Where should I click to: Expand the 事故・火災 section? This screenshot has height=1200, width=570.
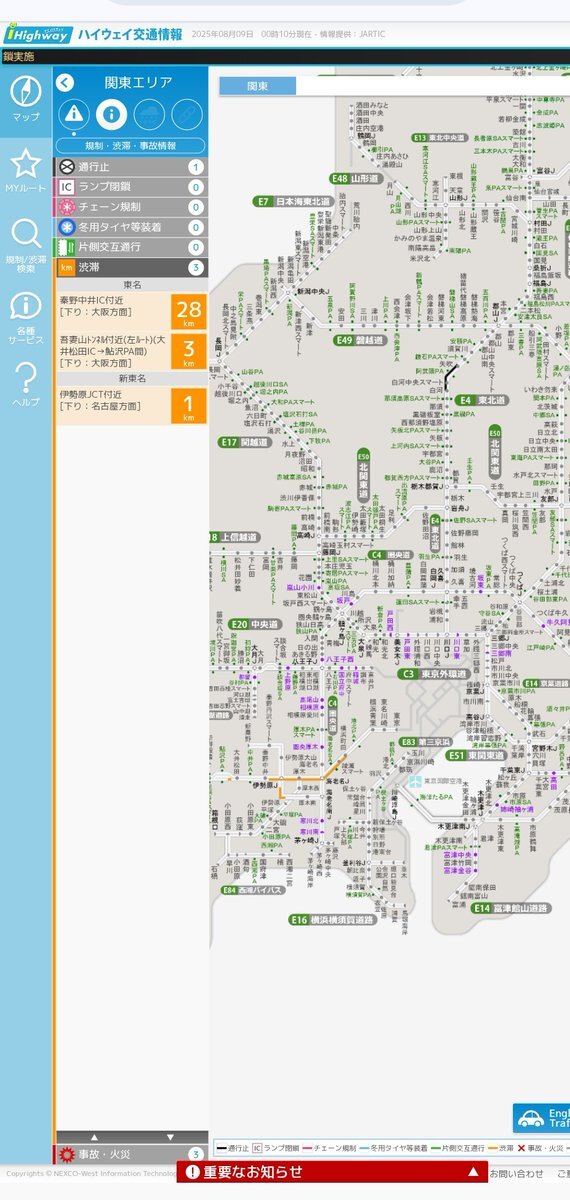[x=131, y=1154]
